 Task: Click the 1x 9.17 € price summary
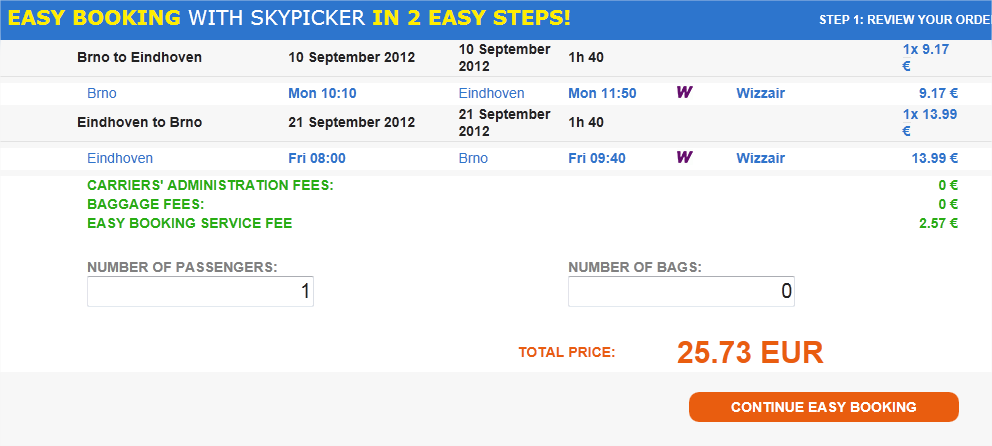pos(926,58)
